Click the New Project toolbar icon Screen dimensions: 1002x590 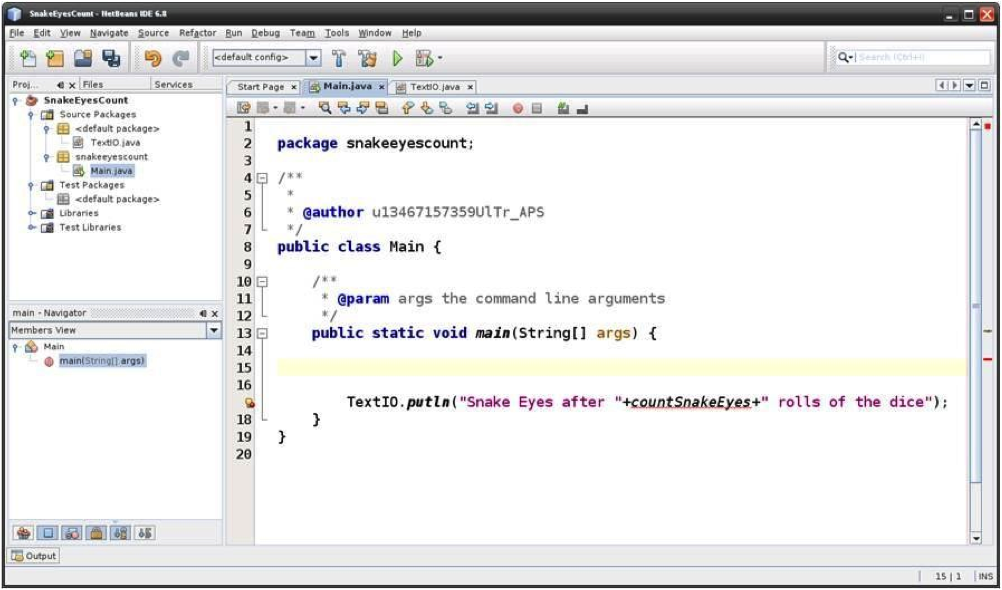pyautogui.click(x=56, y=58)
